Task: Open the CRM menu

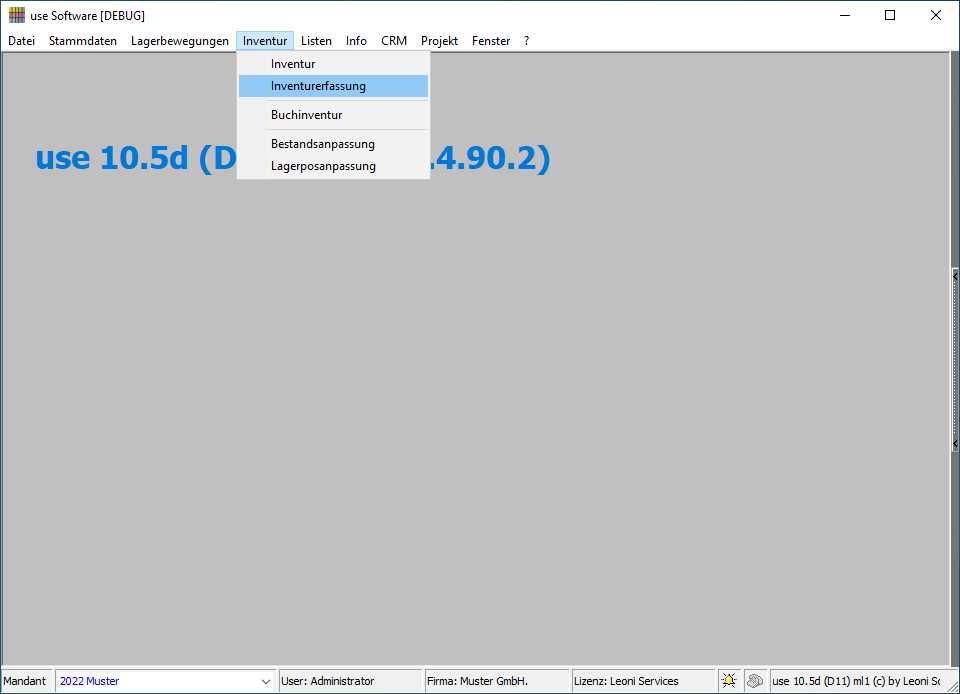Action: 394,41
